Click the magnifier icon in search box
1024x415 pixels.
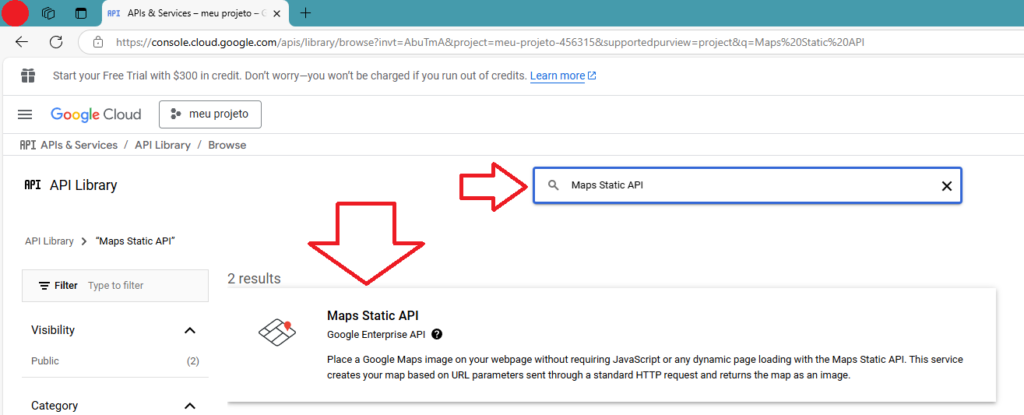(553, 186)
